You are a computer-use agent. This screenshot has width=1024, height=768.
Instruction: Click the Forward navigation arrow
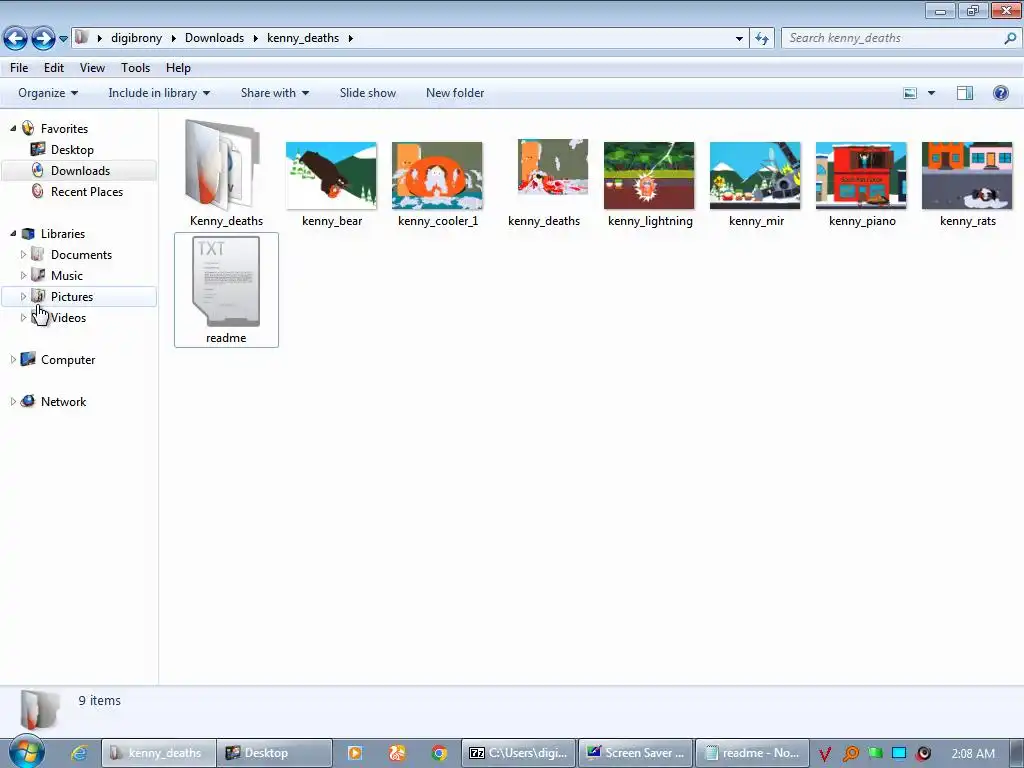click(43, 39)
